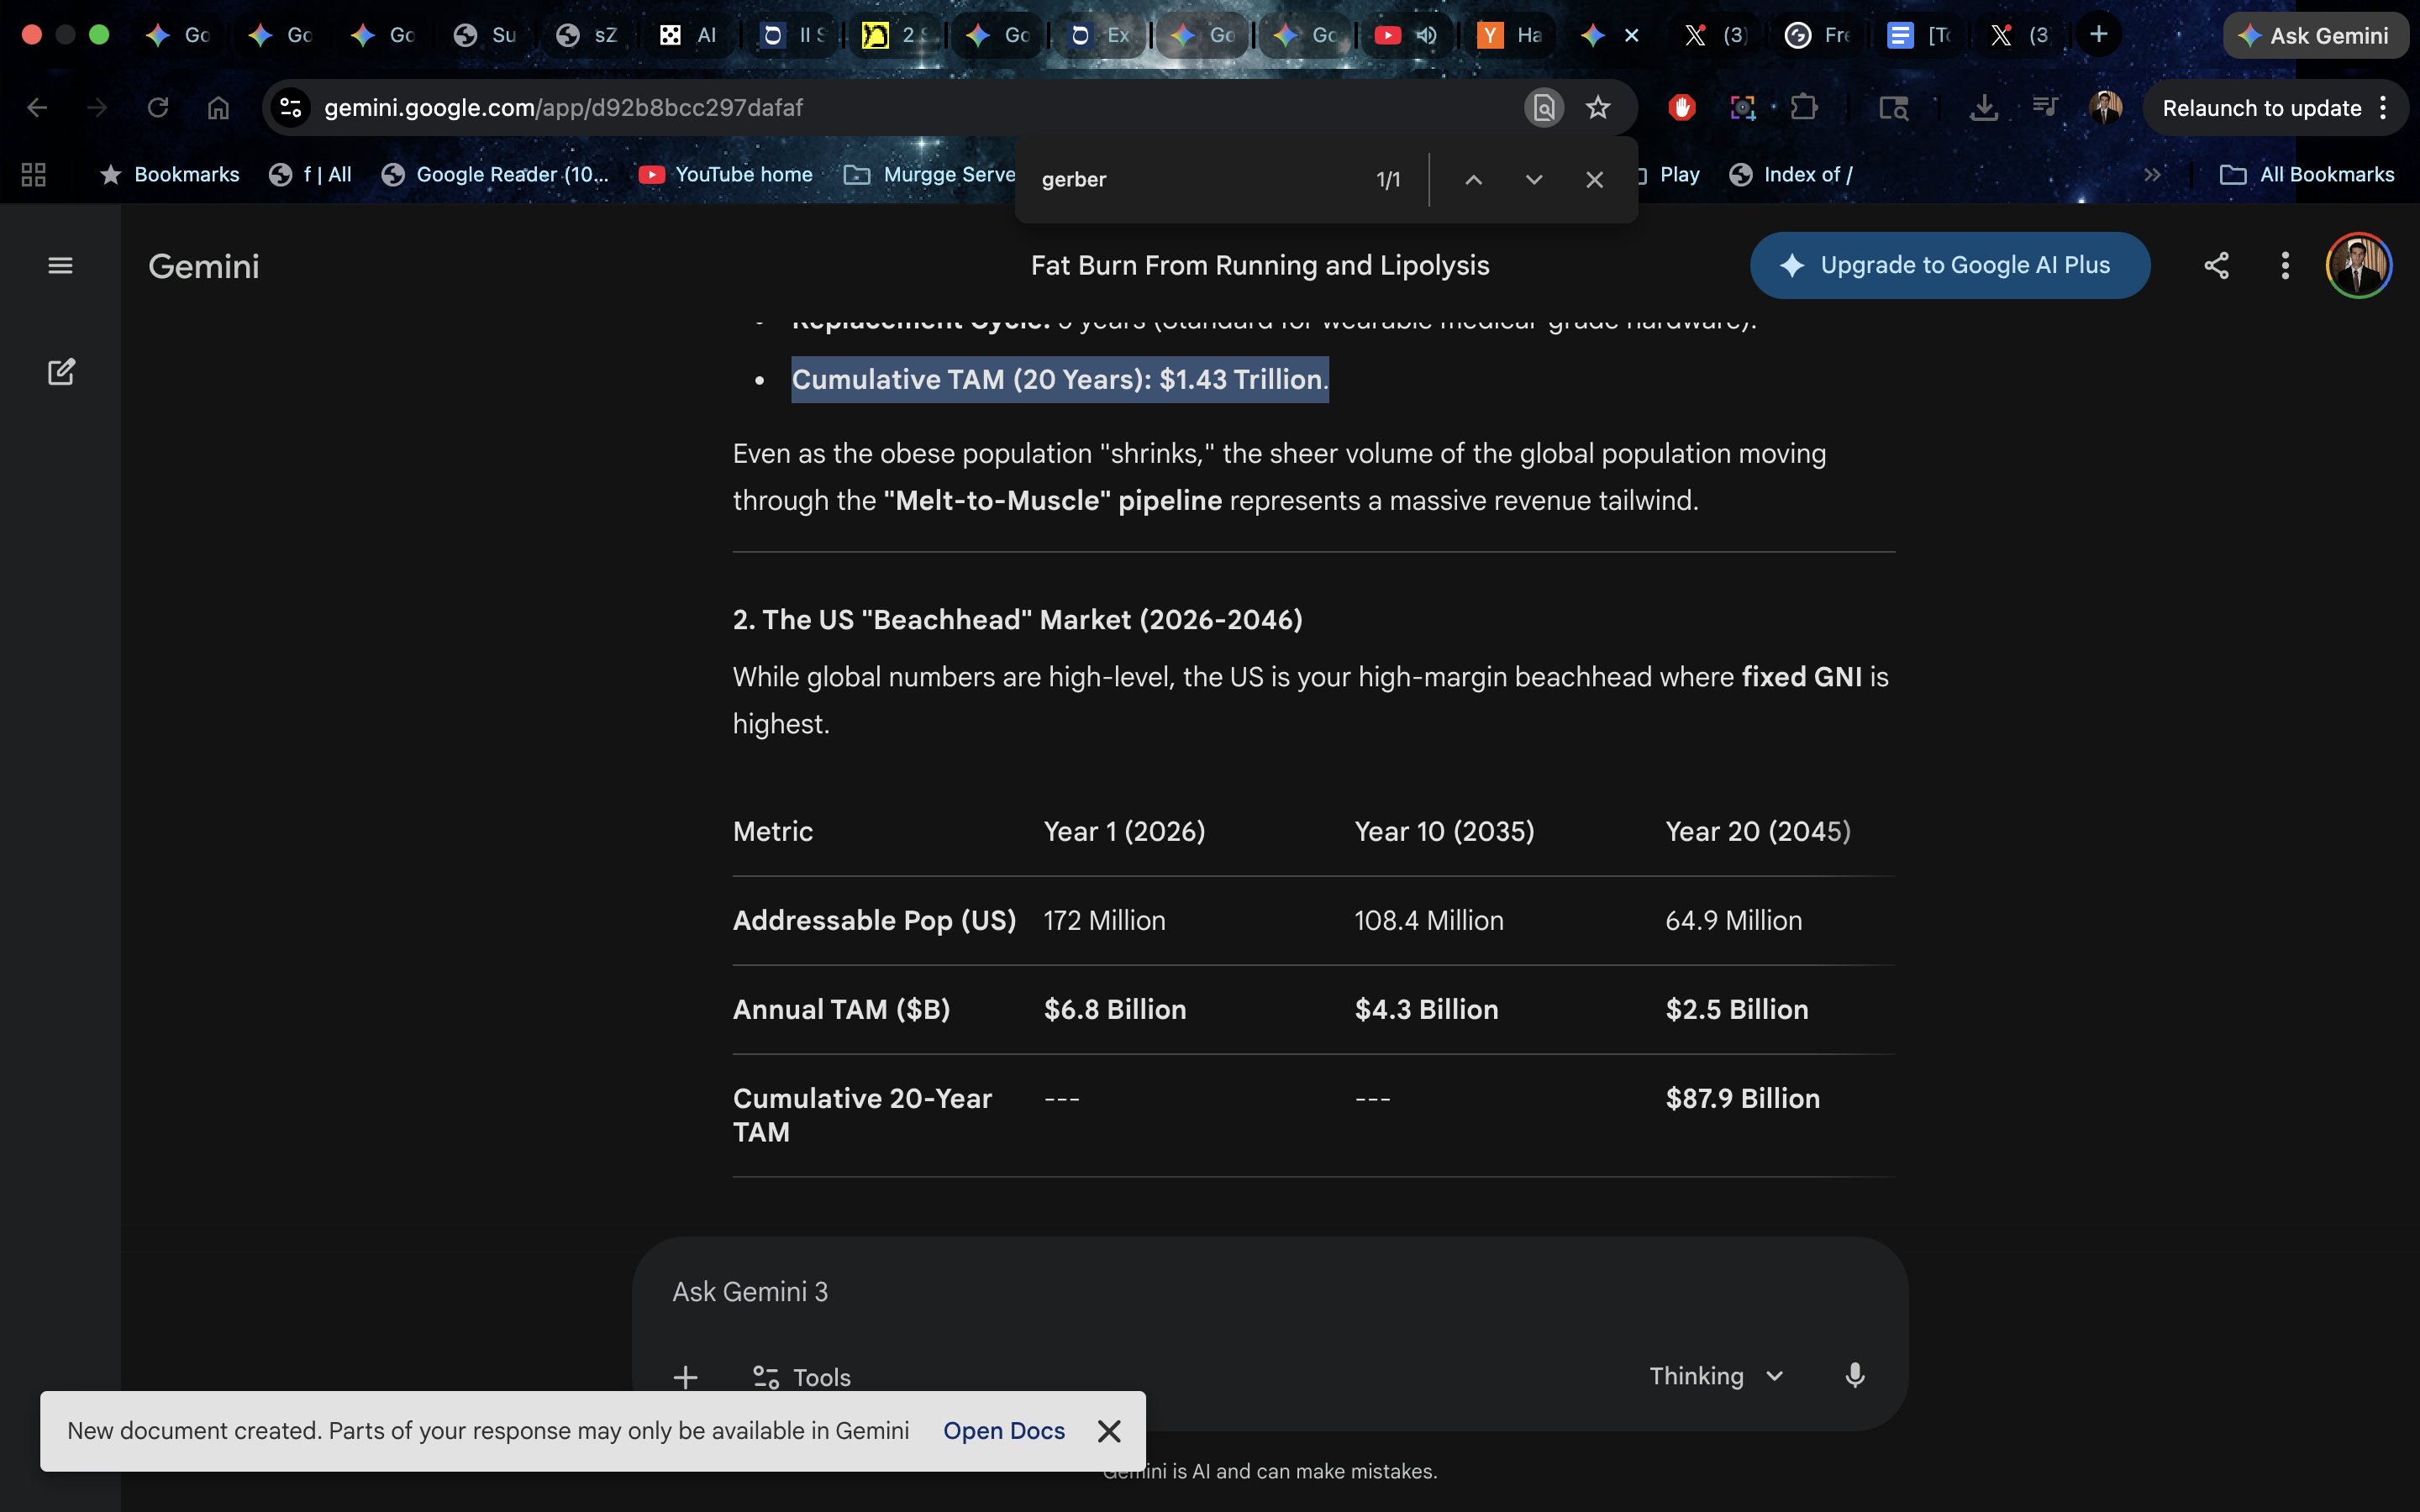Open the YouTube home bookmark
This screenshot has height=1512, width=2420.
(726, 175)
